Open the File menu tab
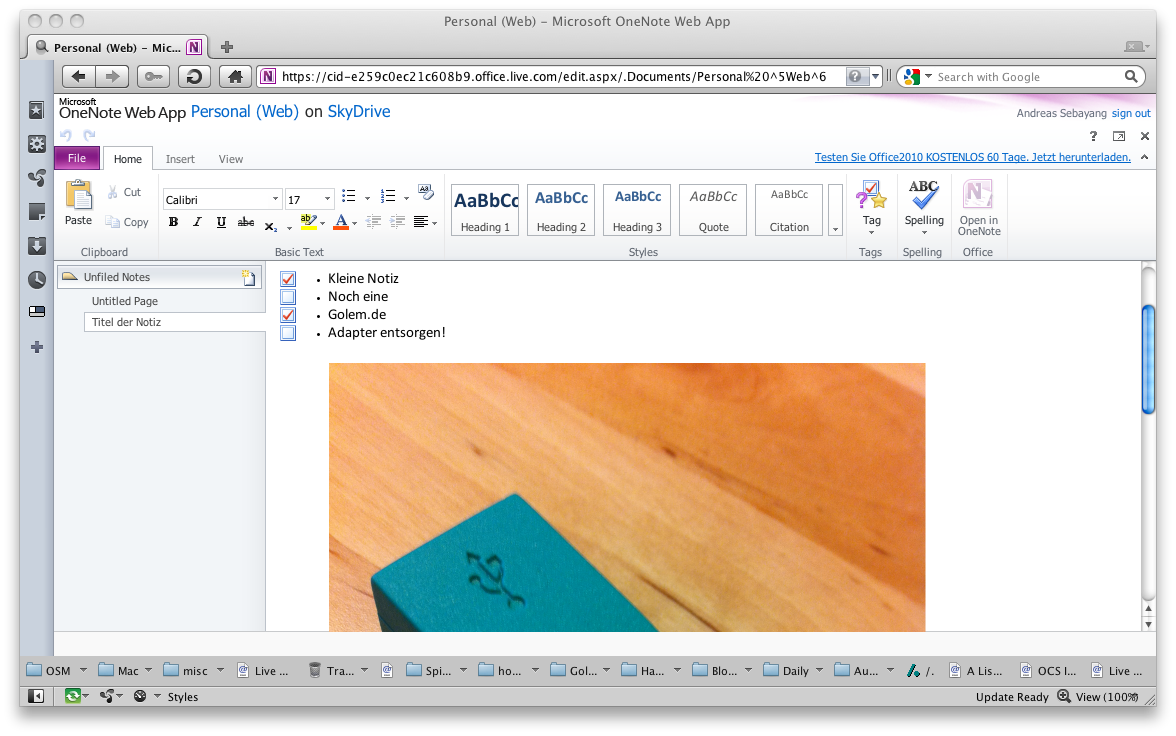 (77, 158)
